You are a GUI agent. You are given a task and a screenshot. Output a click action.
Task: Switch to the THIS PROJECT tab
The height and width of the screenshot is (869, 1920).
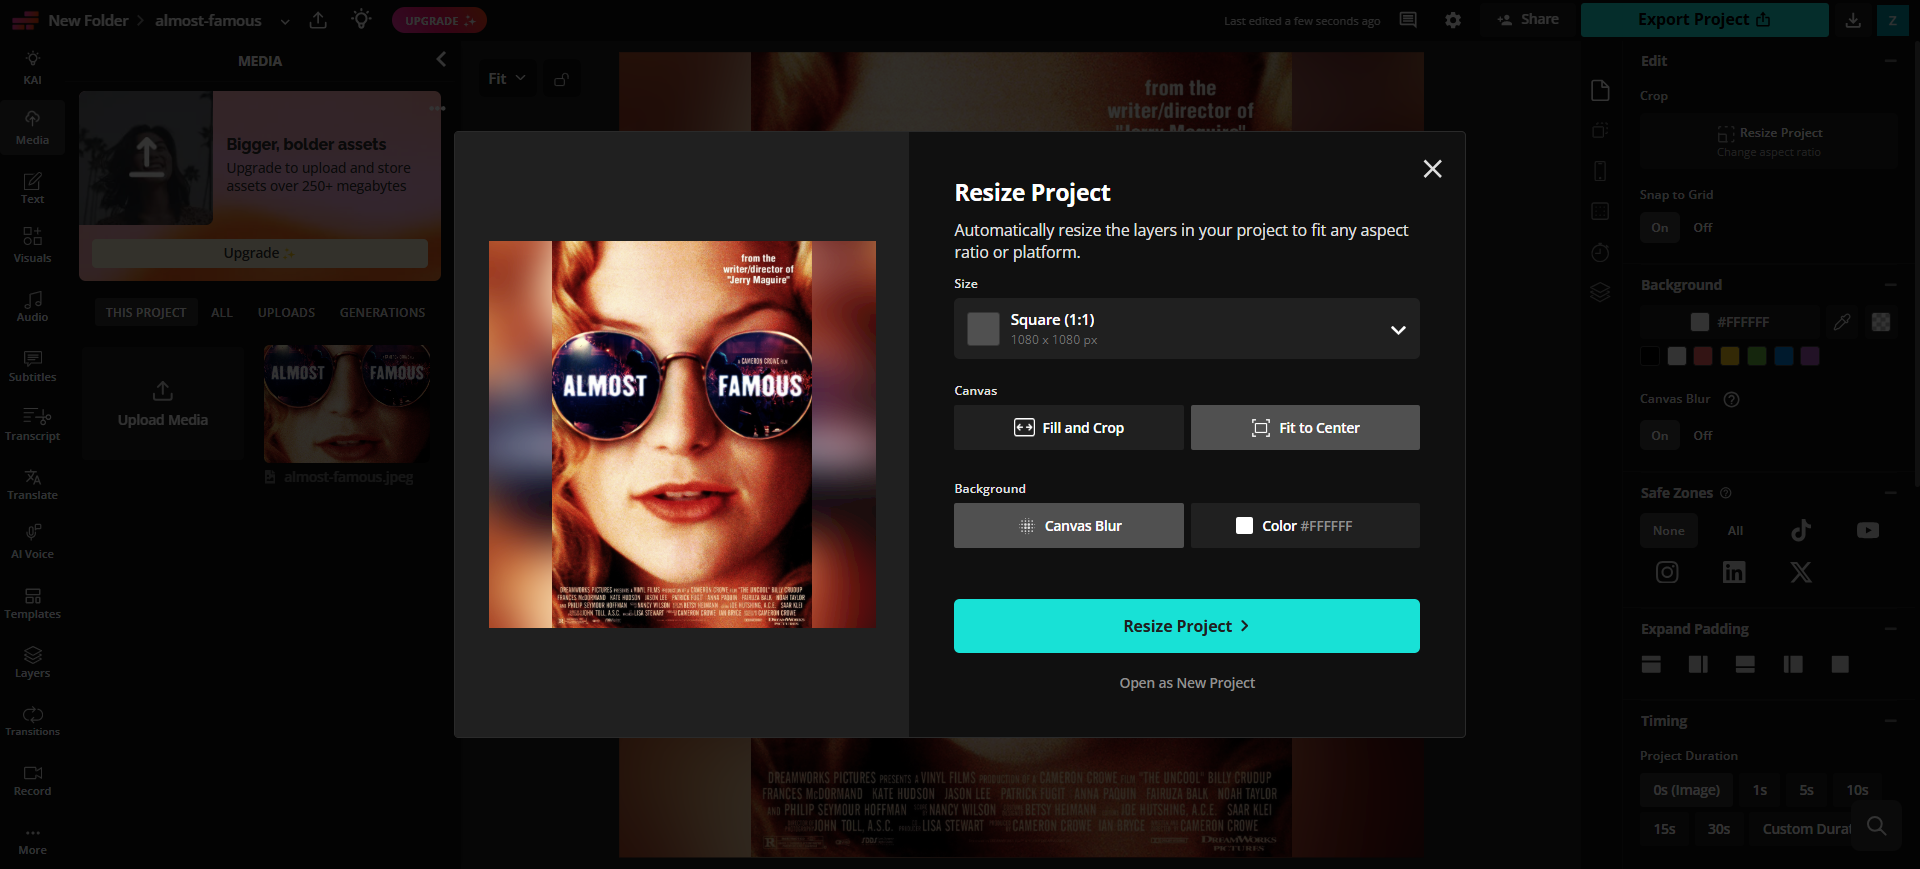146,313
